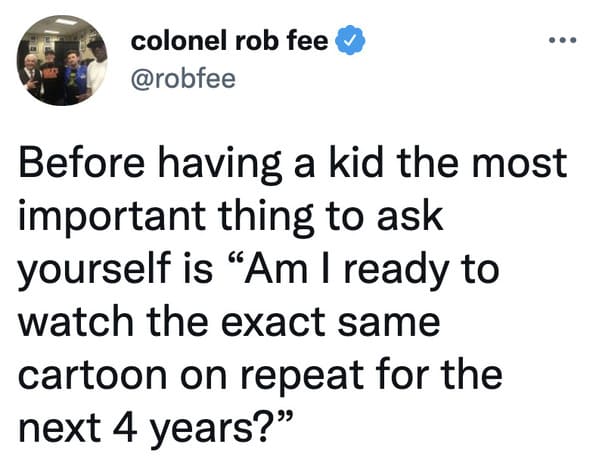
Task: Open colonel rob fee's profile picture
Action: (62, 60)
